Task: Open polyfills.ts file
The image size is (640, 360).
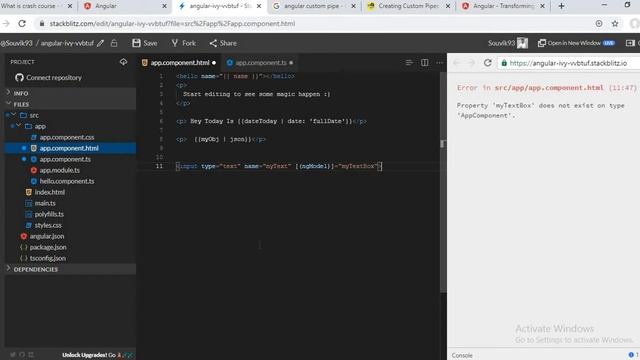Action: coord(49,214)
